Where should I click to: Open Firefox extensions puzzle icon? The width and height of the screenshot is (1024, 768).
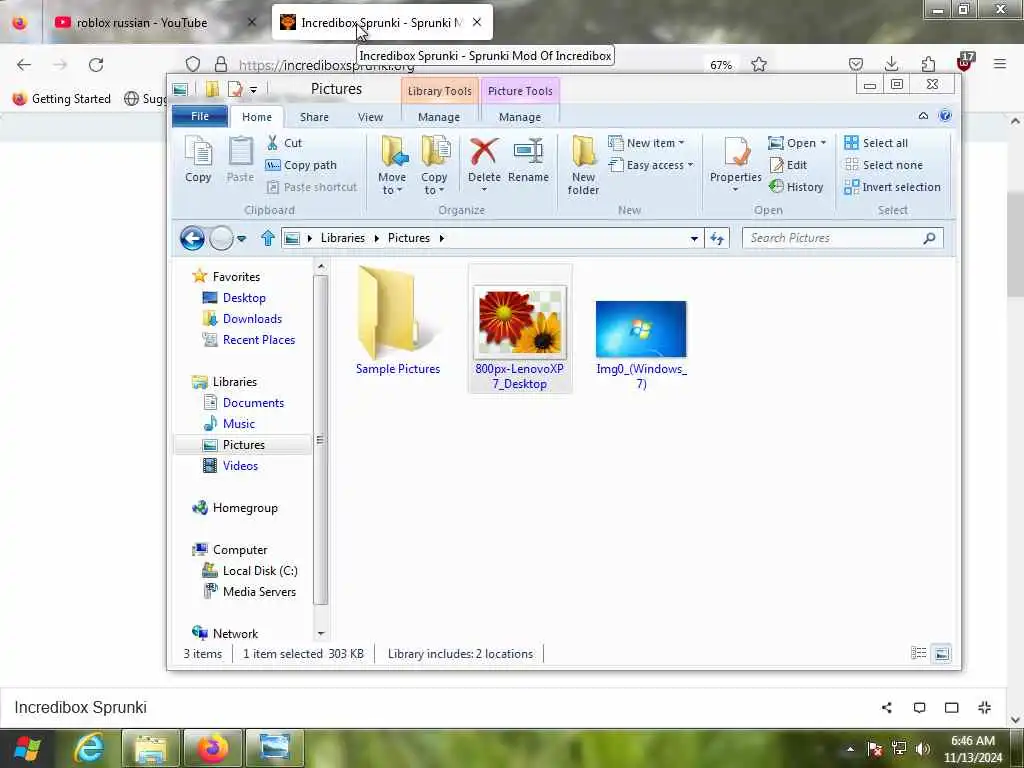click(x=928, y=64)
